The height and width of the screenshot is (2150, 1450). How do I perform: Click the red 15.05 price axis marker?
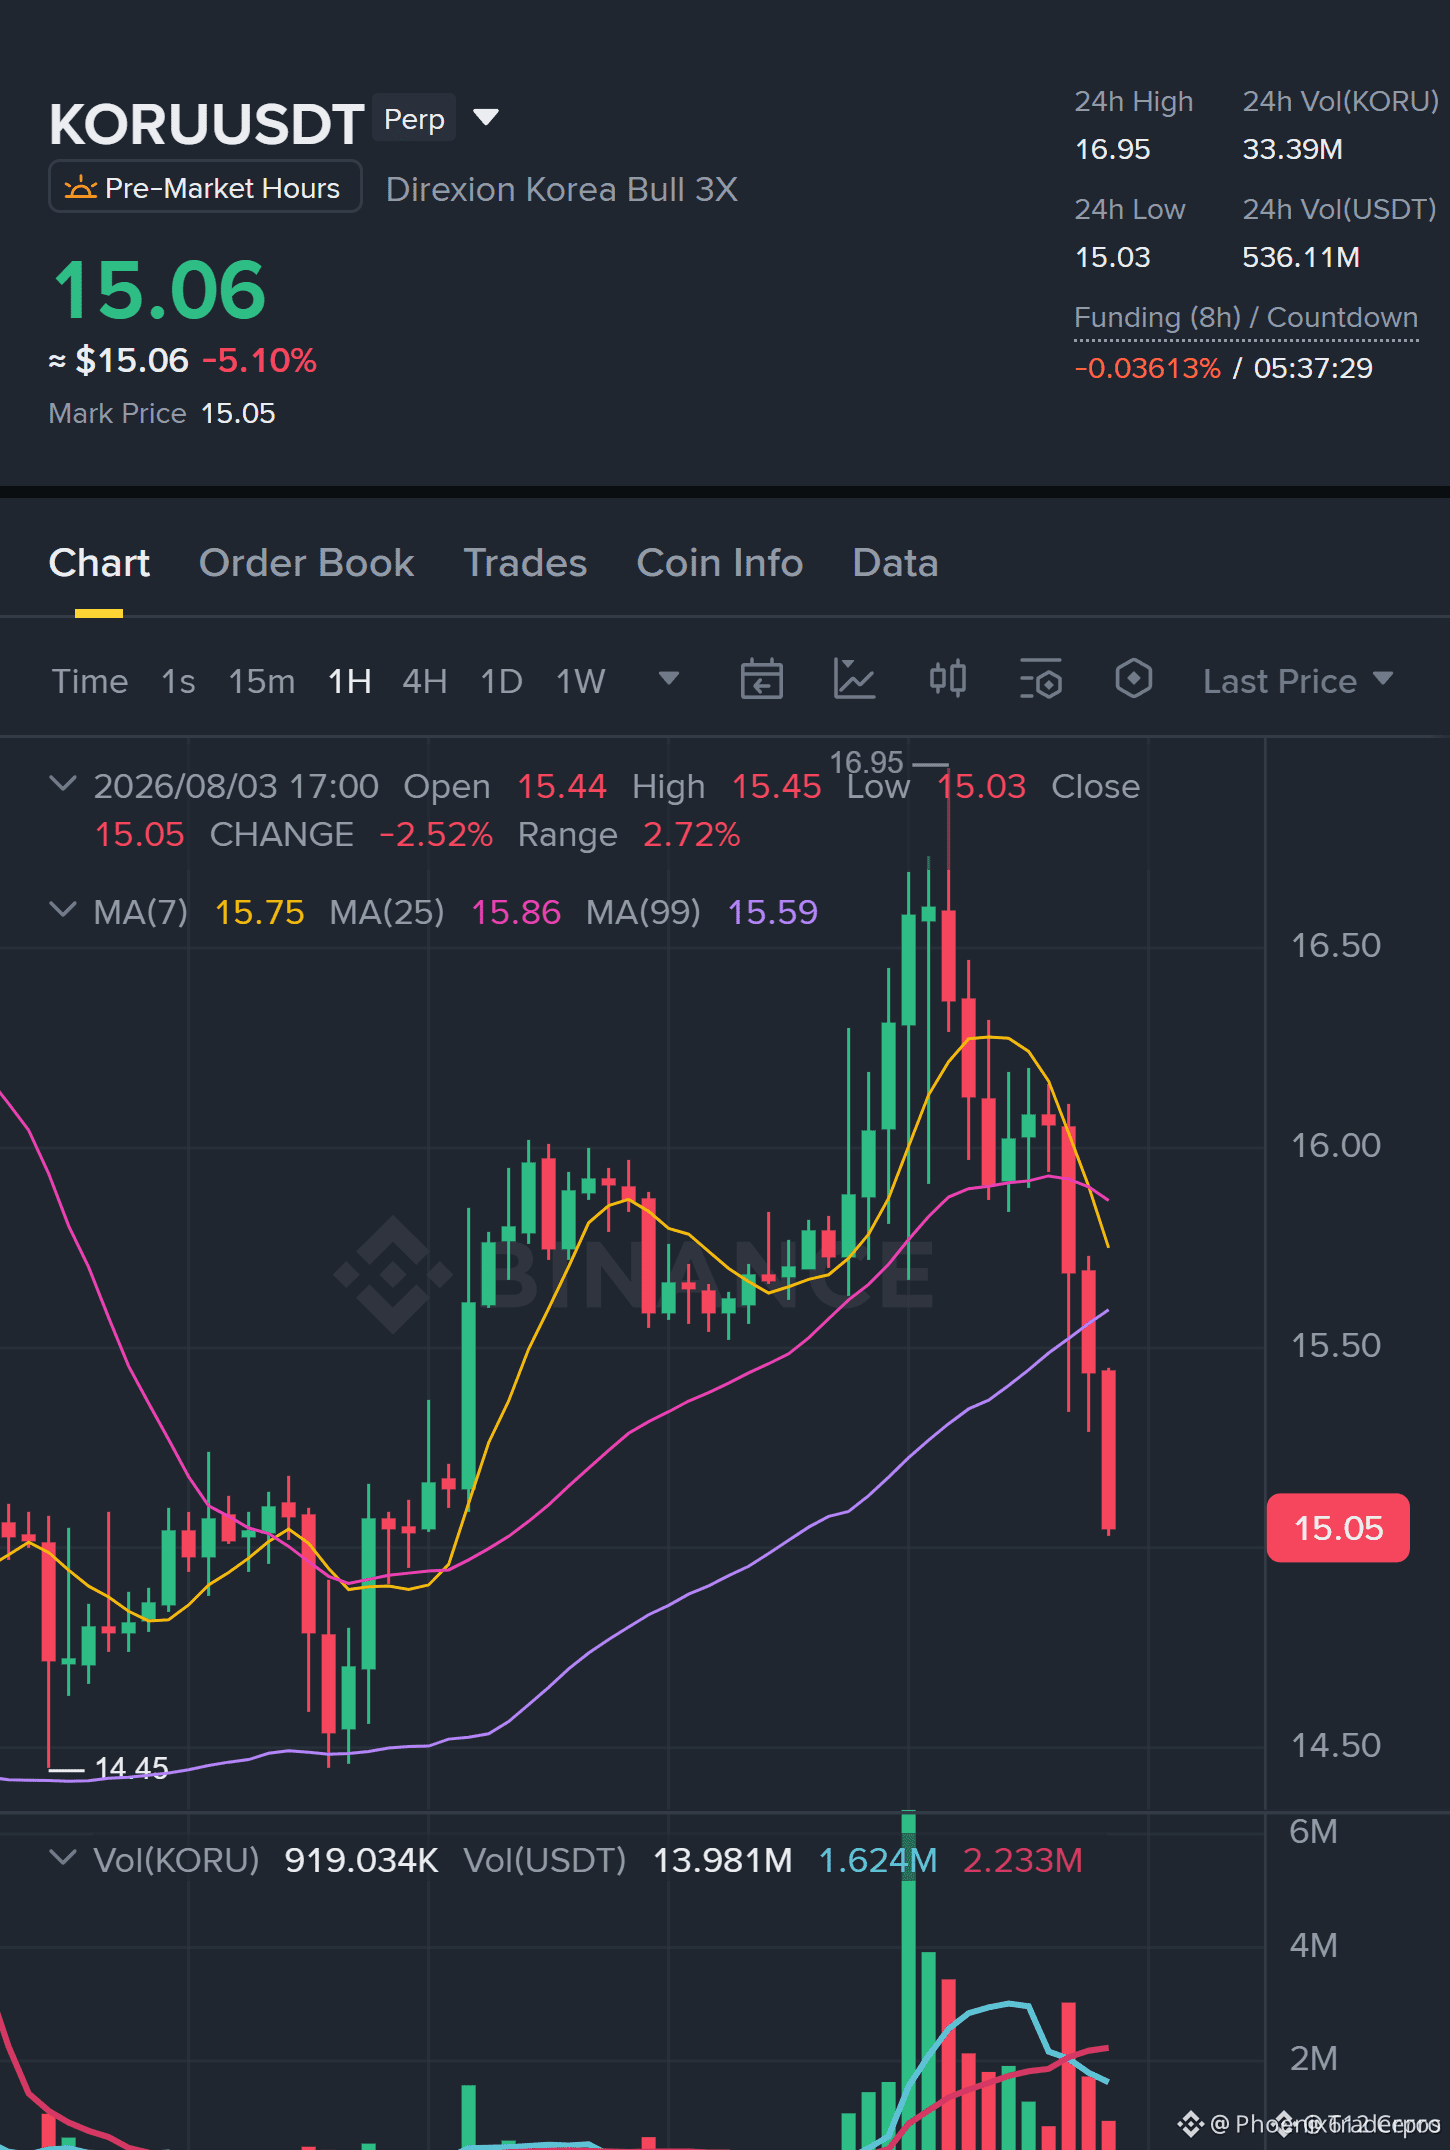point(1338,1528)
